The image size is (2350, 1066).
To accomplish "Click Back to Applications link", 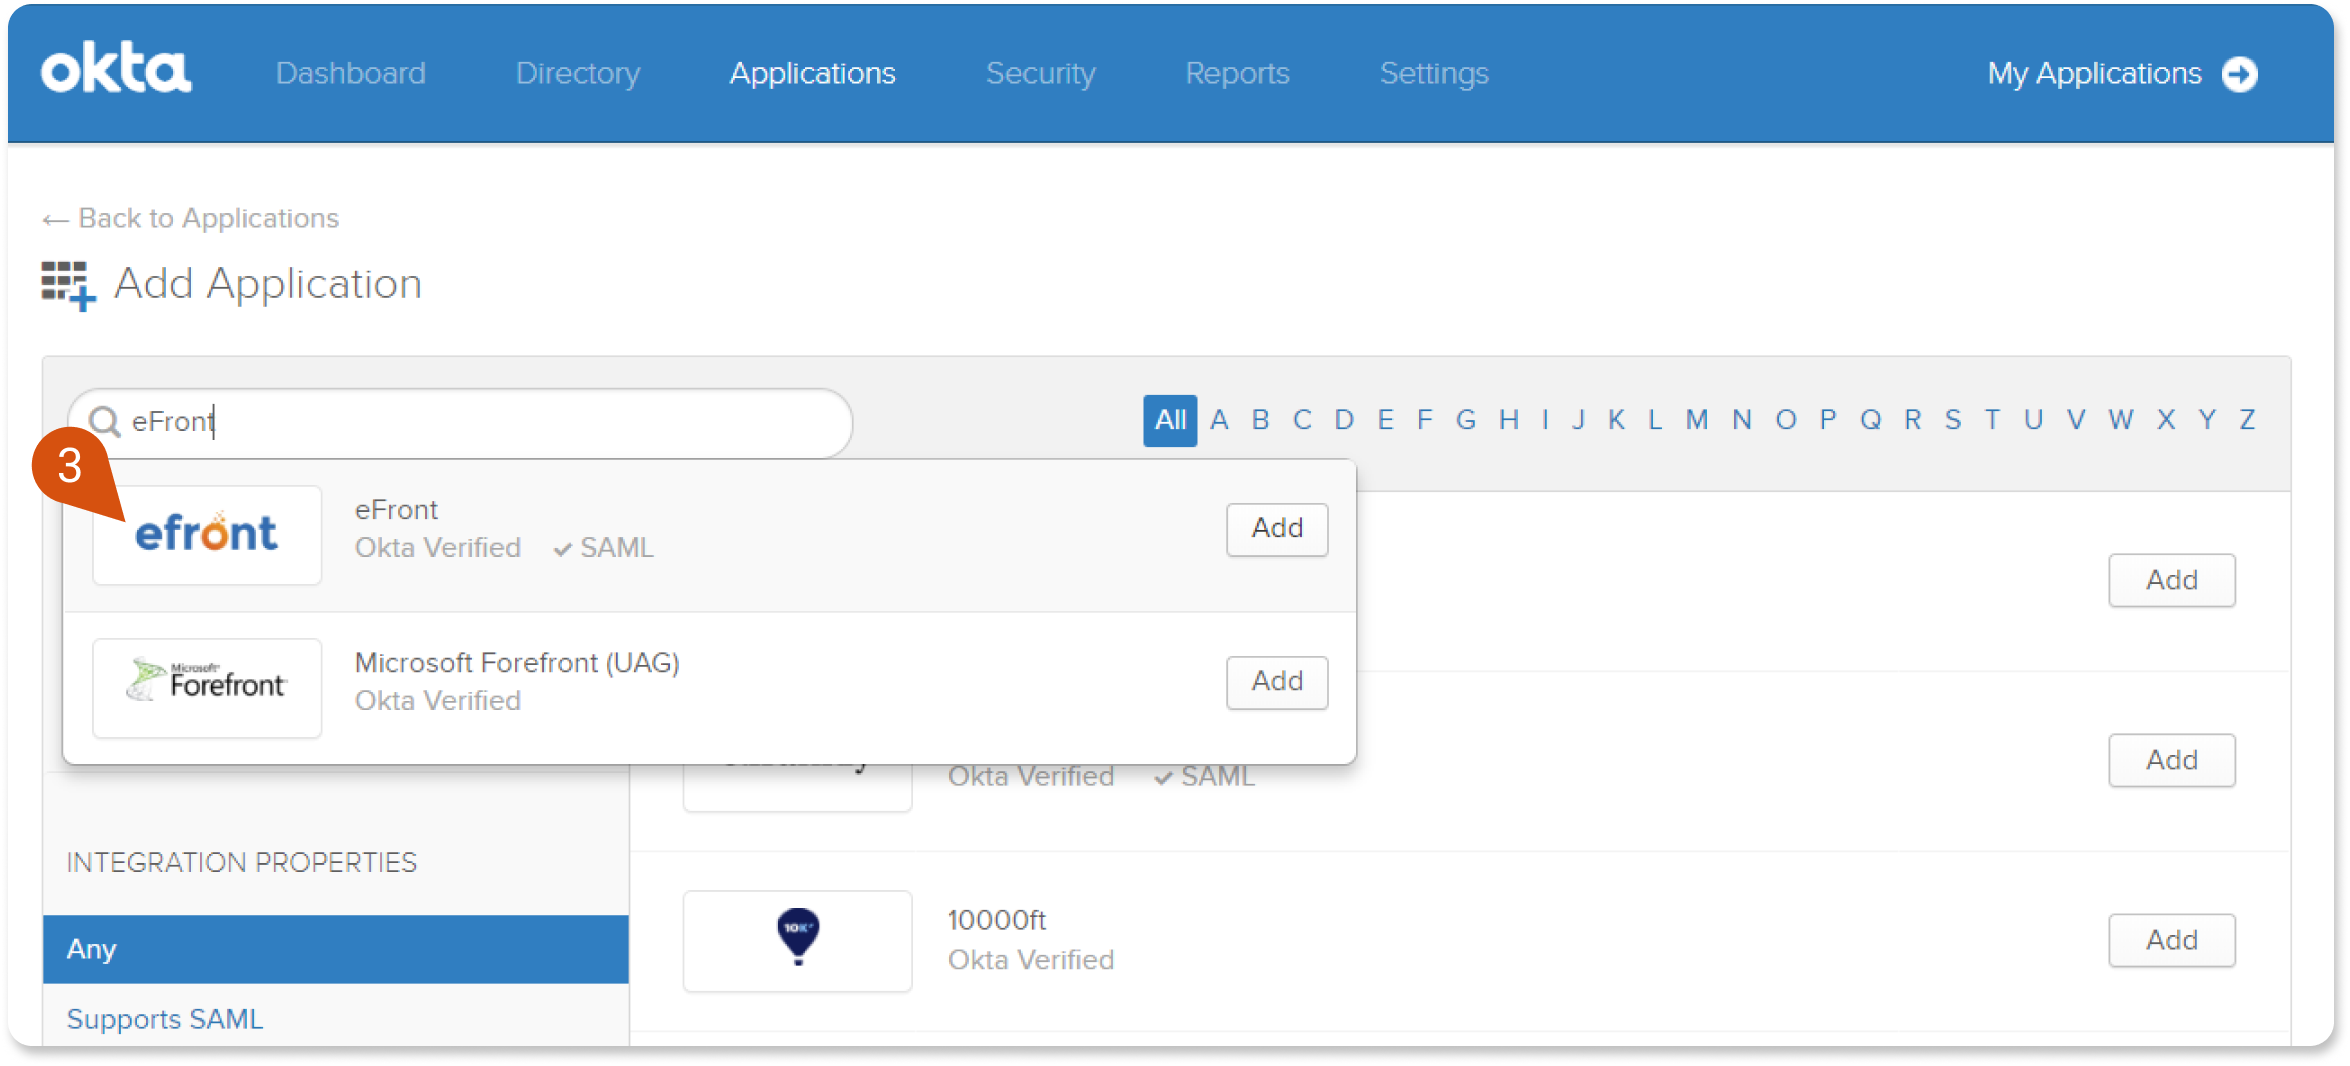I will (190, 218).
